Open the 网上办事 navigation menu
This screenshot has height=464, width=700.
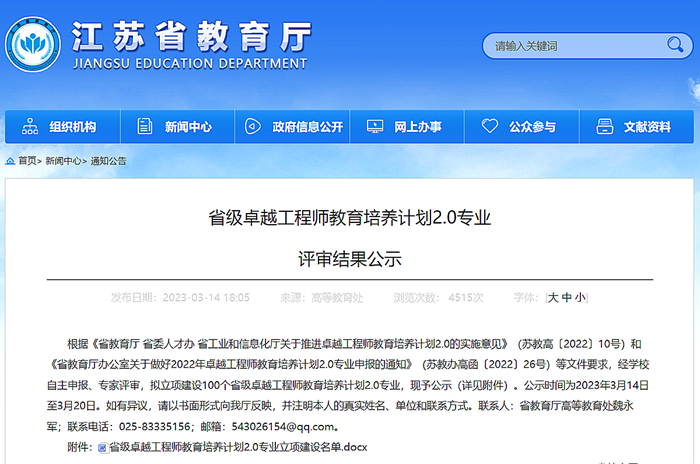417,127
